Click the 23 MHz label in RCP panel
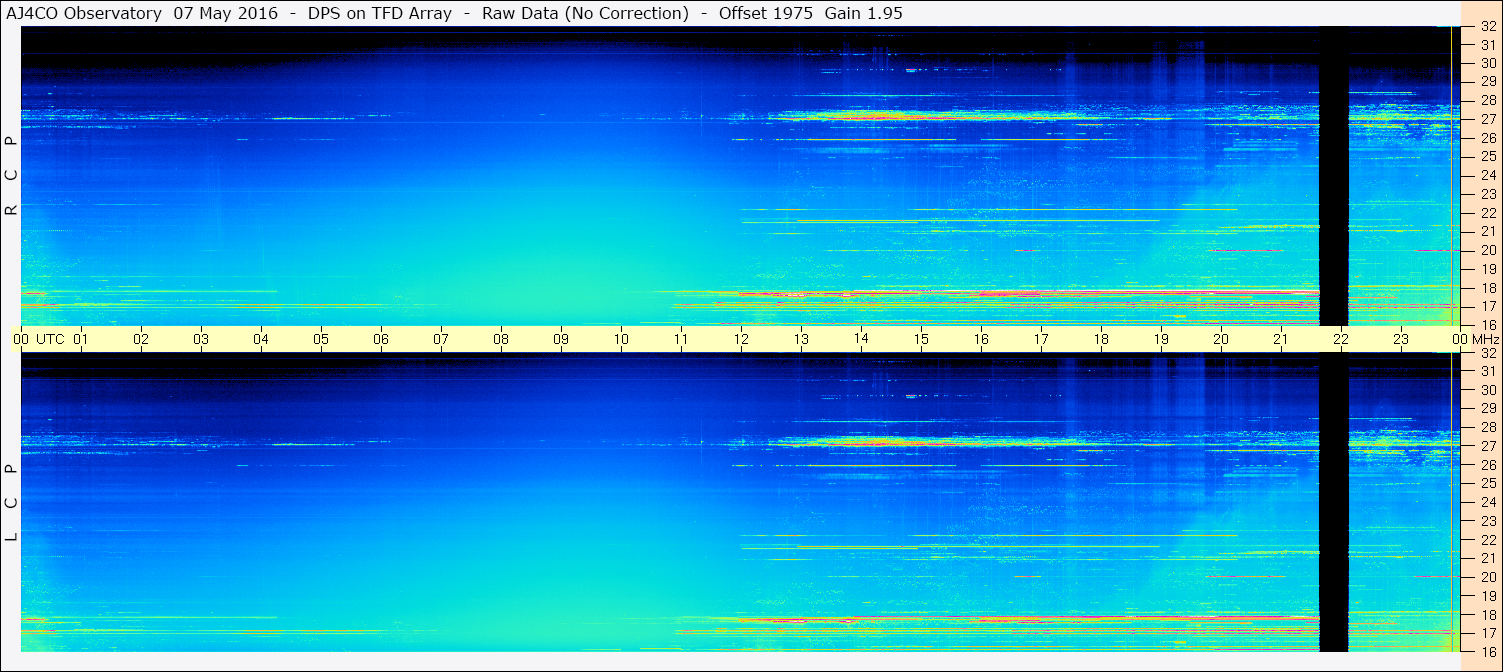This screenshot has height=672, width=1503. (1488, 194)
